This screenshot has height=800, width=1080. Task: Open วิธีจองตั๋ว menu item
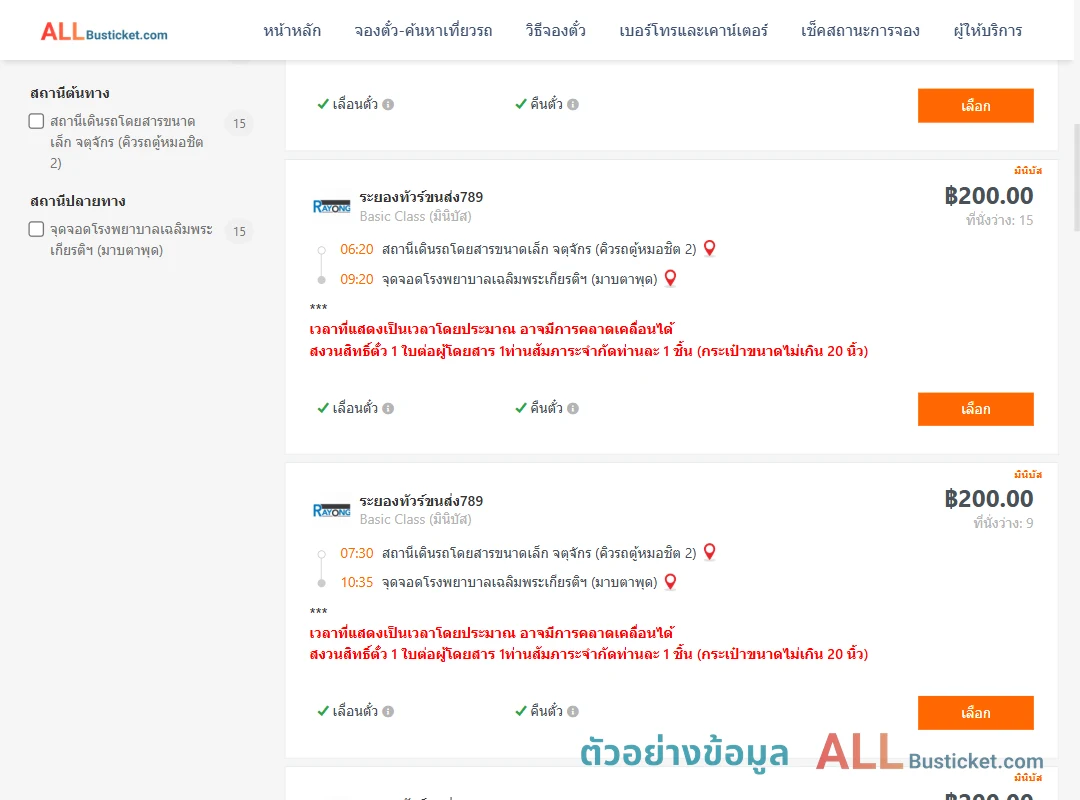(x=555, y=31)
